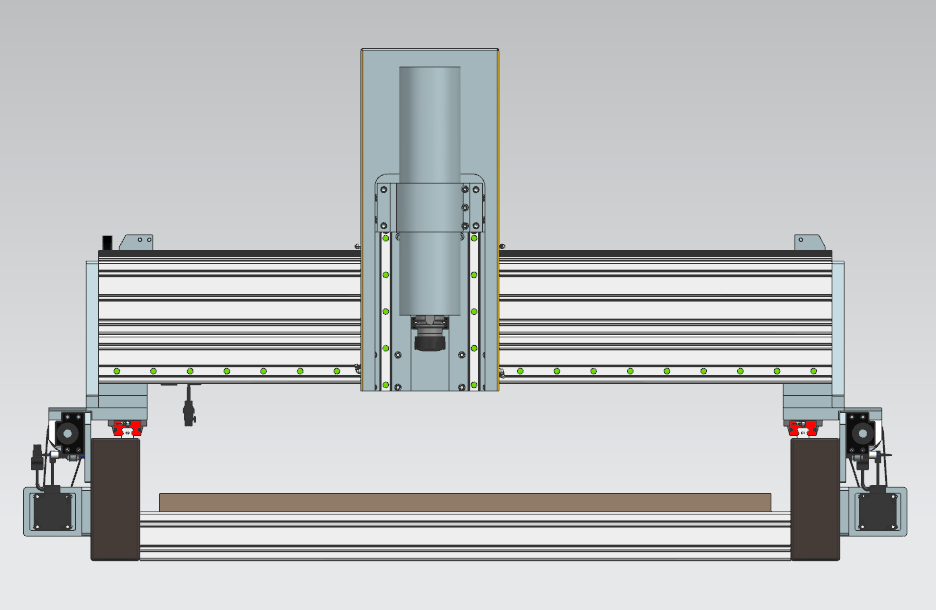Click the right red linear bearing block
Screen dimensions: 936x610
[x=804, y=429]
